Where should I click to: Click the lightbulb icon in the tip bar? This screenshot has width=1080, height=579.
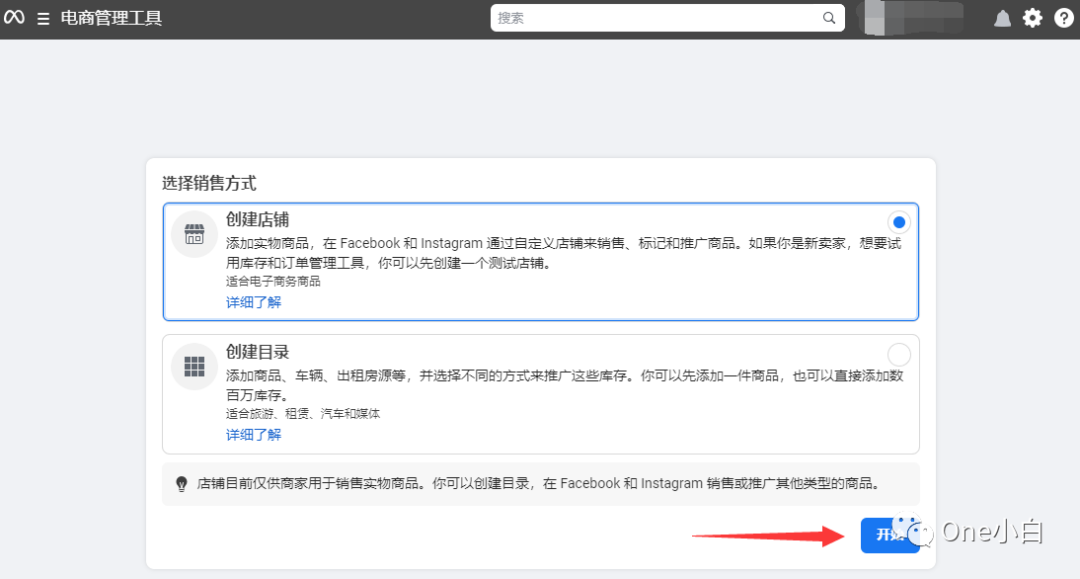(x=181, y=483)
